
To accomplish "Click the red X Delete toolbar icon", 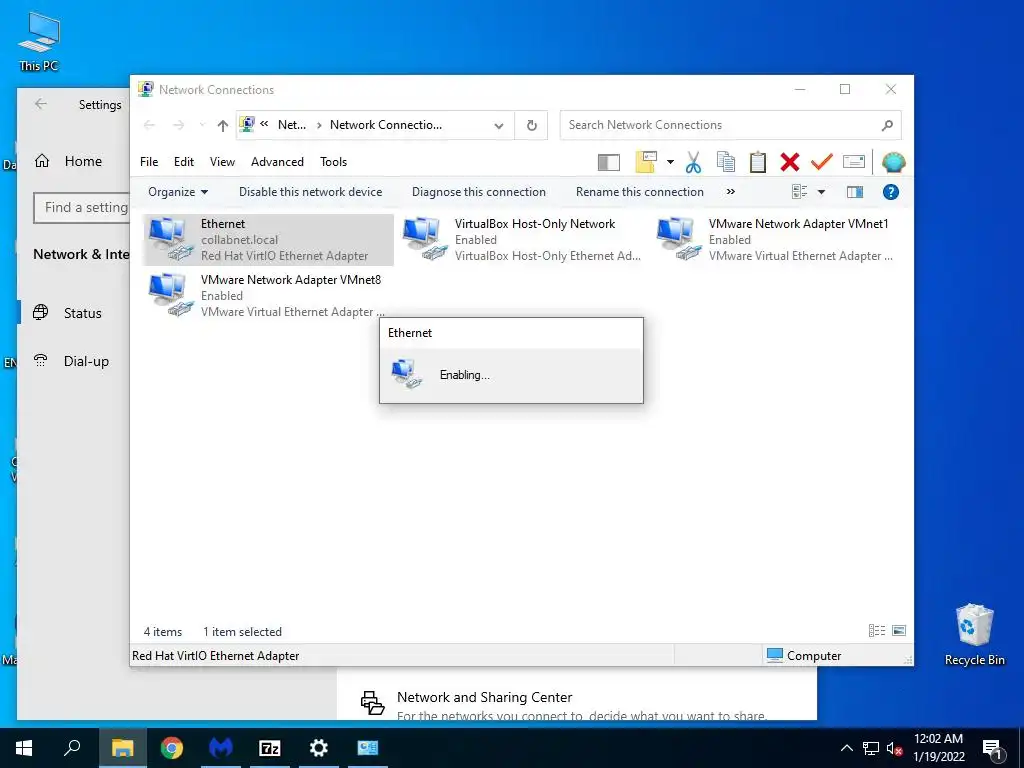I will 790,162.
